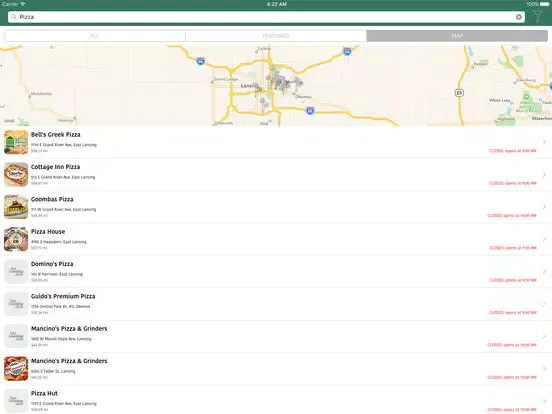The image size is (552, 414).
Task: Tap Domino's Pizza placeholder logo
Action: coord(16,272)
